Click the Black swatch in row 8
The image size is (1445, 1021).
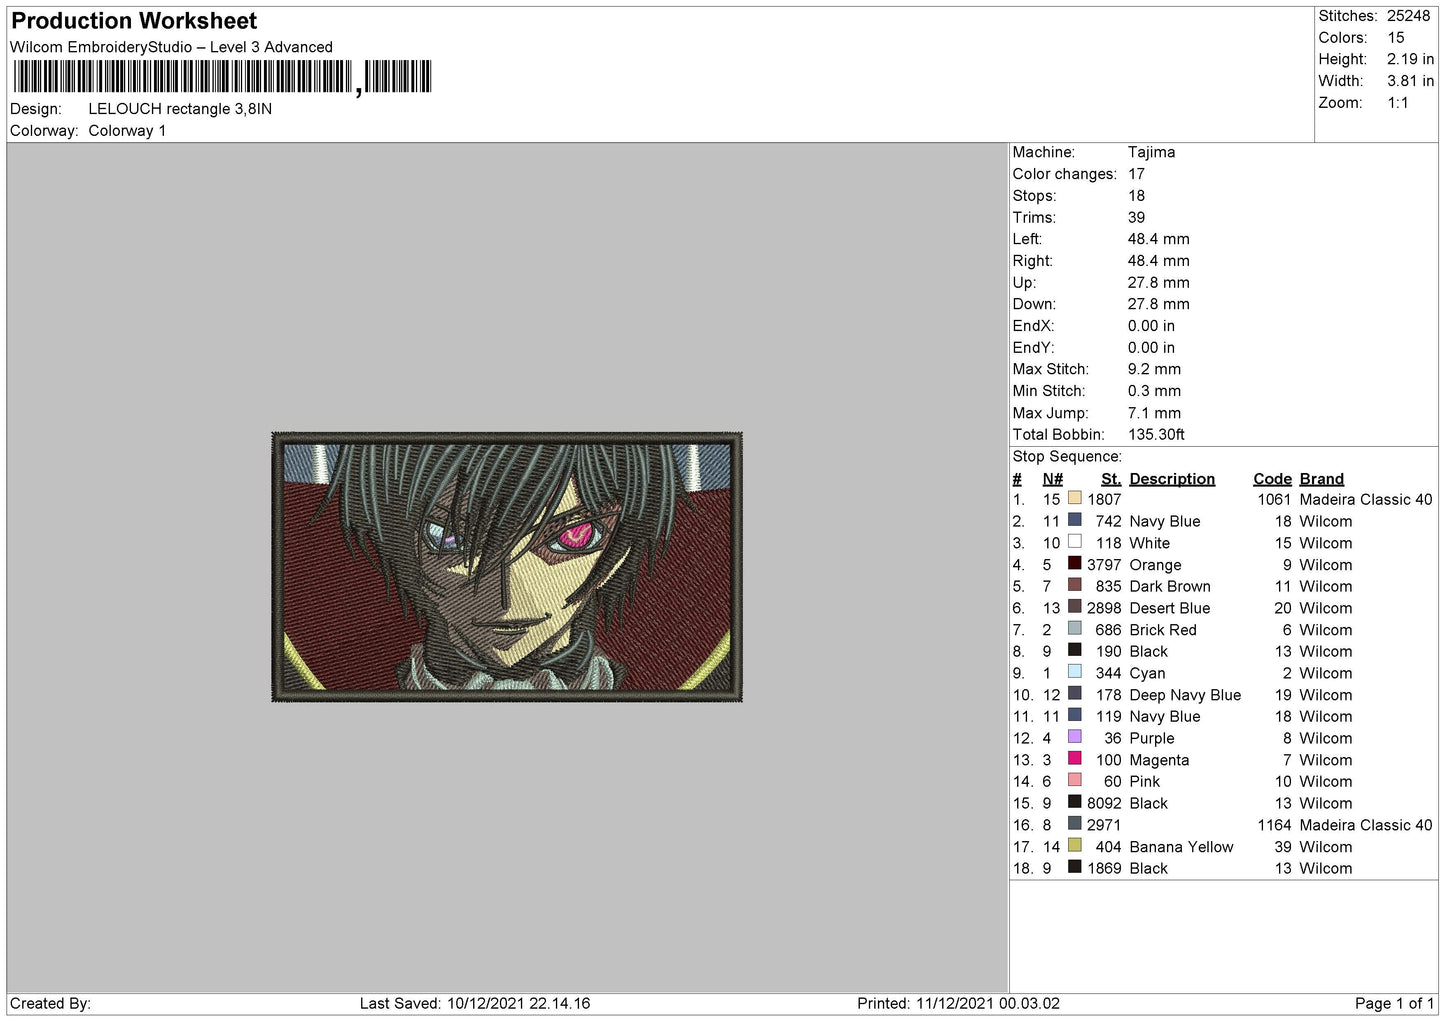click(1075, 650)
